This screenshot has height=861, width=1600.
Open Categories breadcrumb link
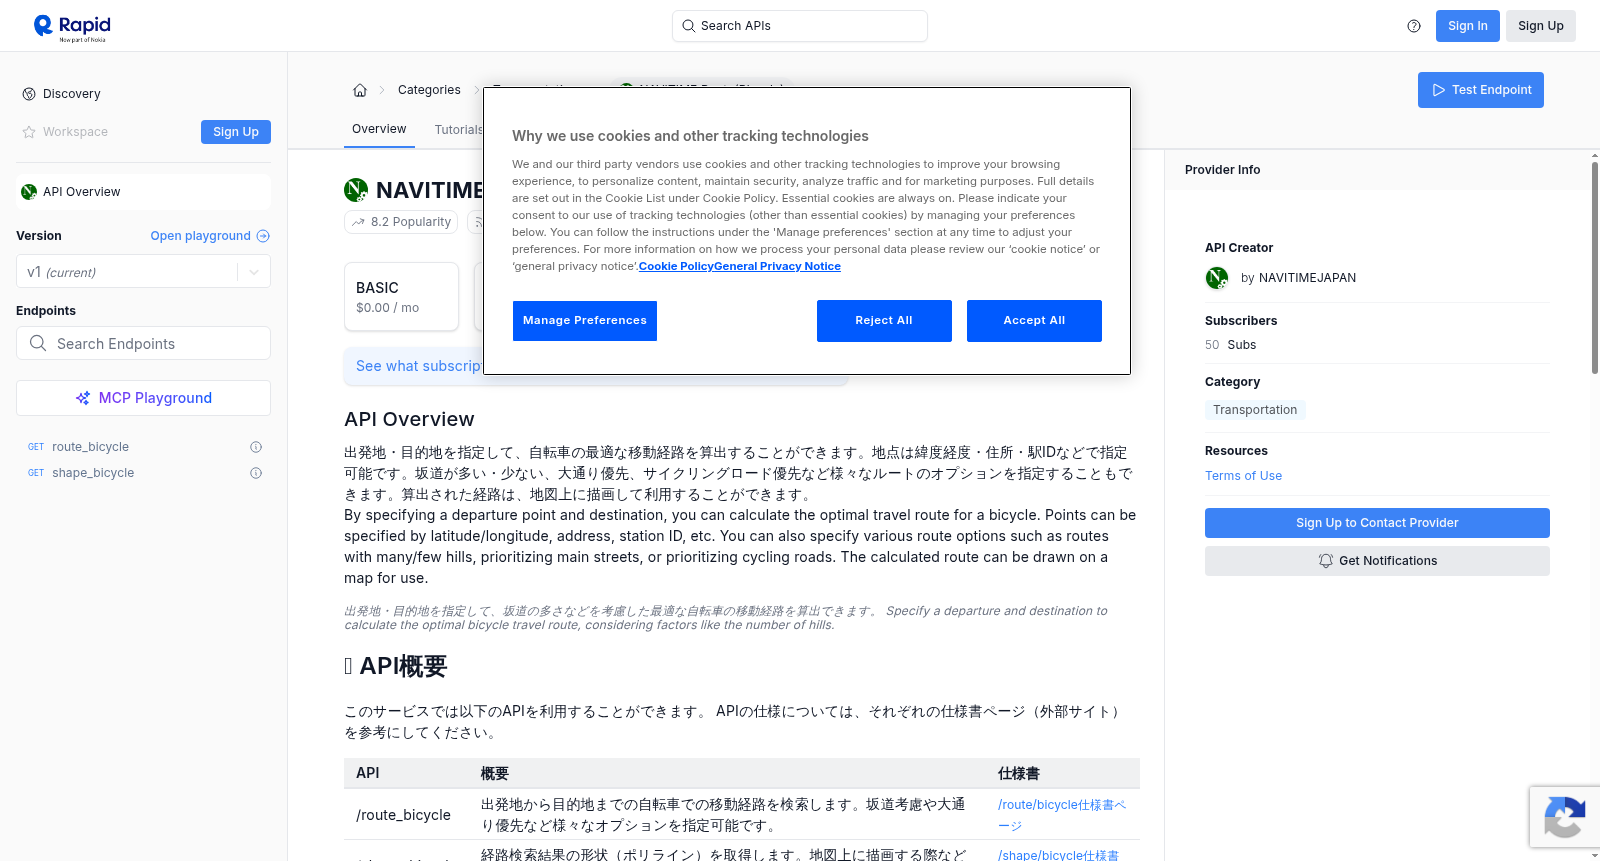point(429,90)
